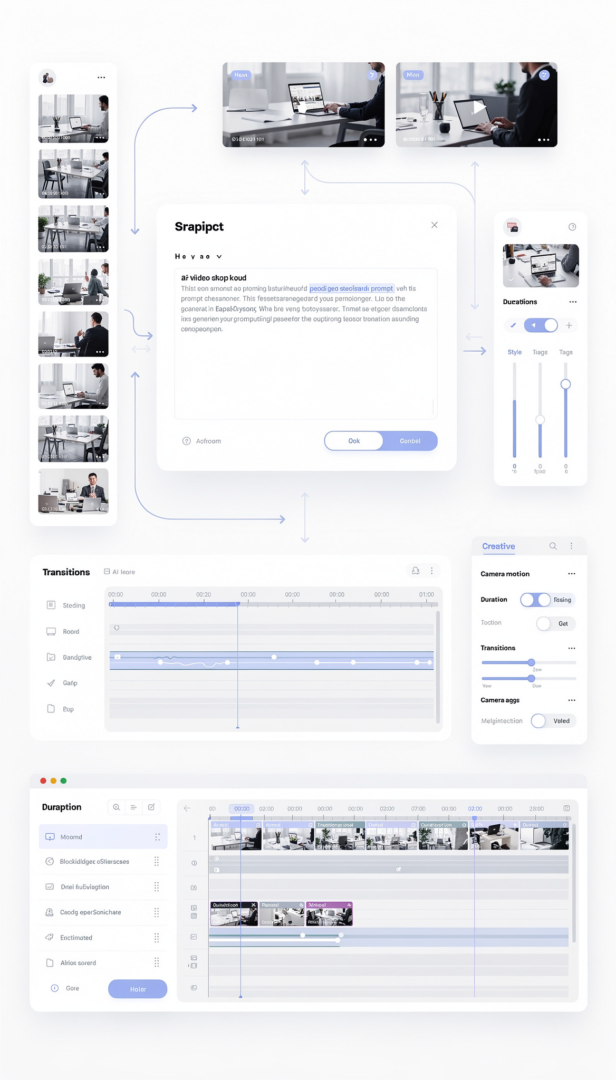
Task: Click the pencil edit icon under Ducations
Action: tap(513, 325)
